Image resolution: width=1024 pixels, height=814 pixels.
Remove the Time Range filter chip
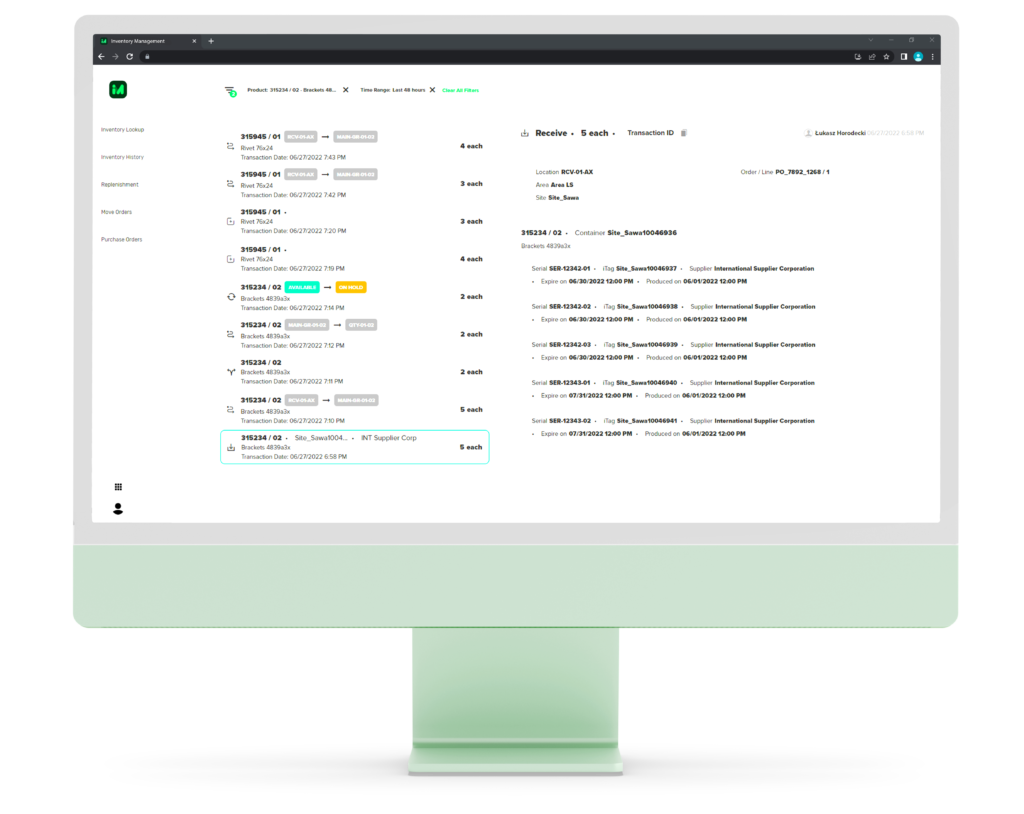click(432, 90)
